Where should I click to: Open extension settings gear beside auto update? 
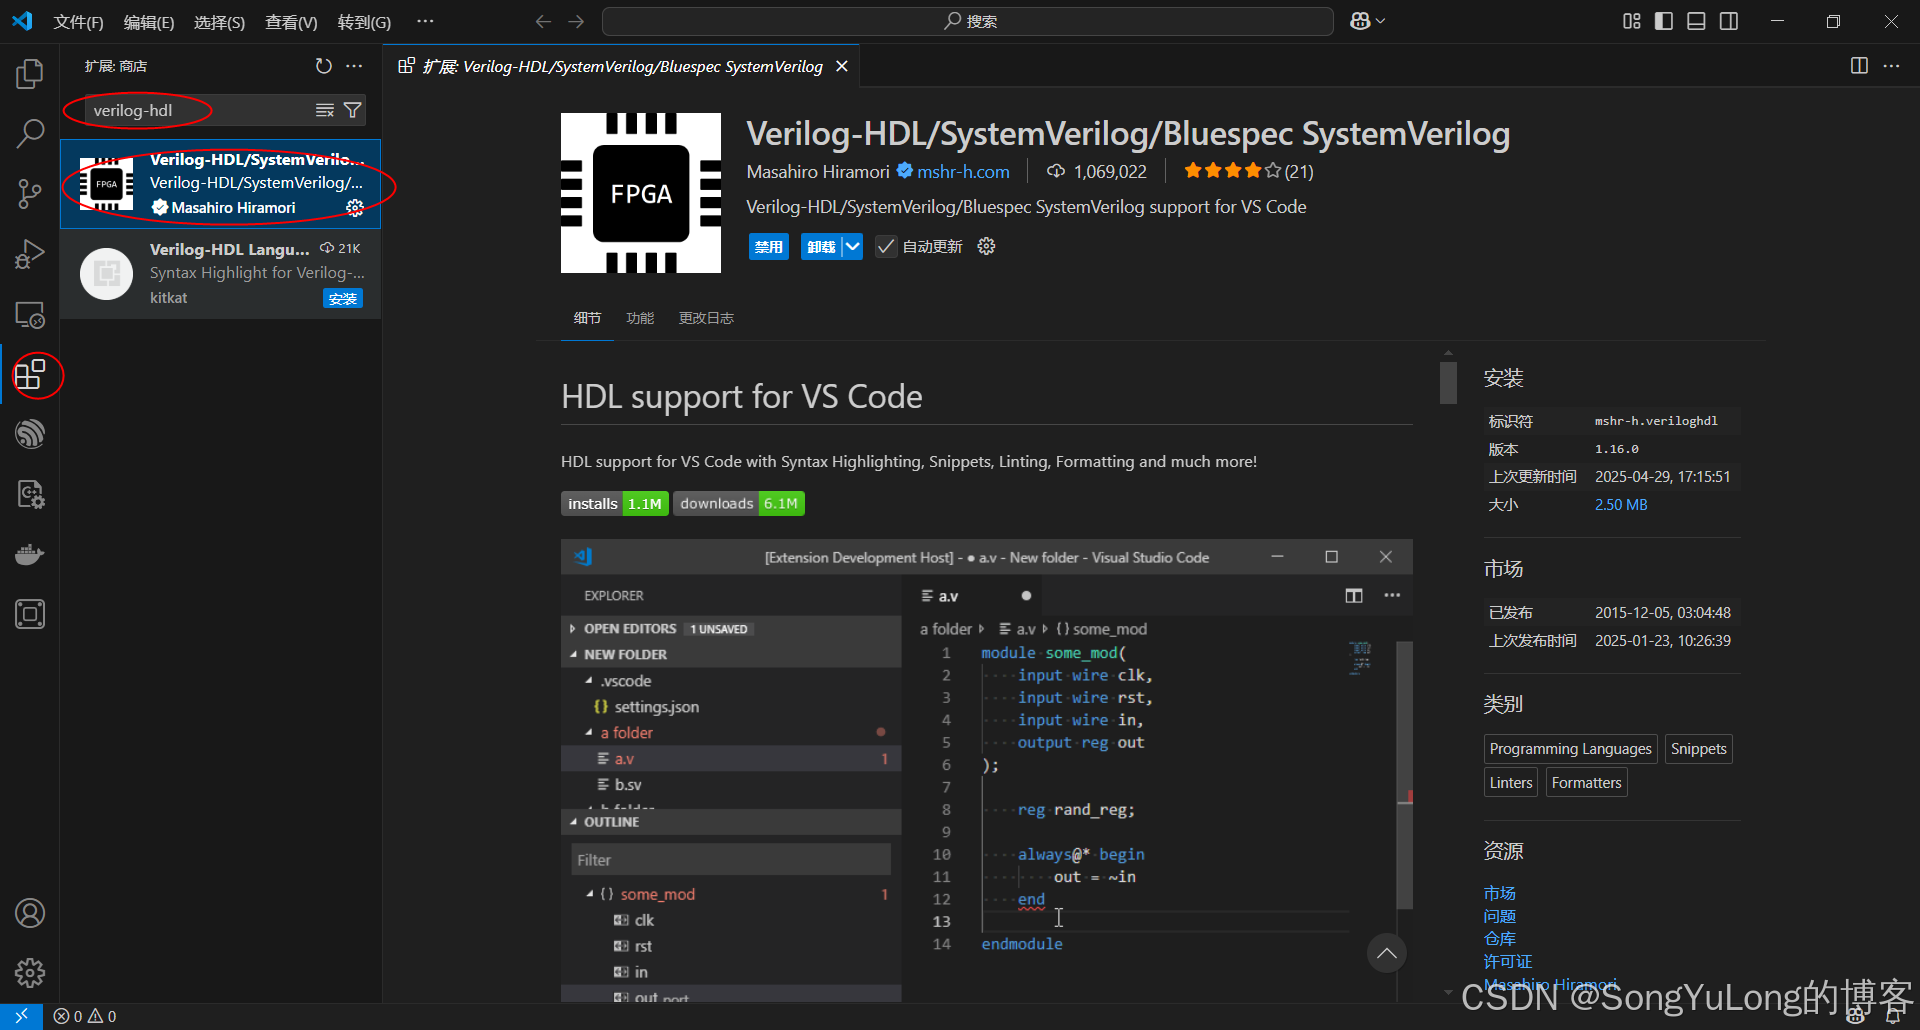(x=986, y=246)
